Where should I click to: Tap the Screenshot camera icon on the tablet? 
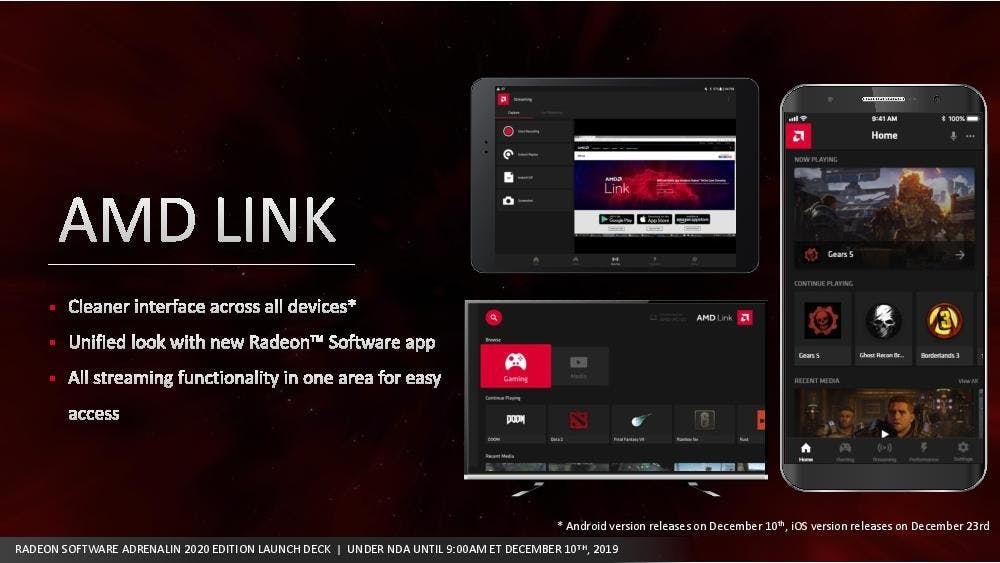tap(508, 200)
